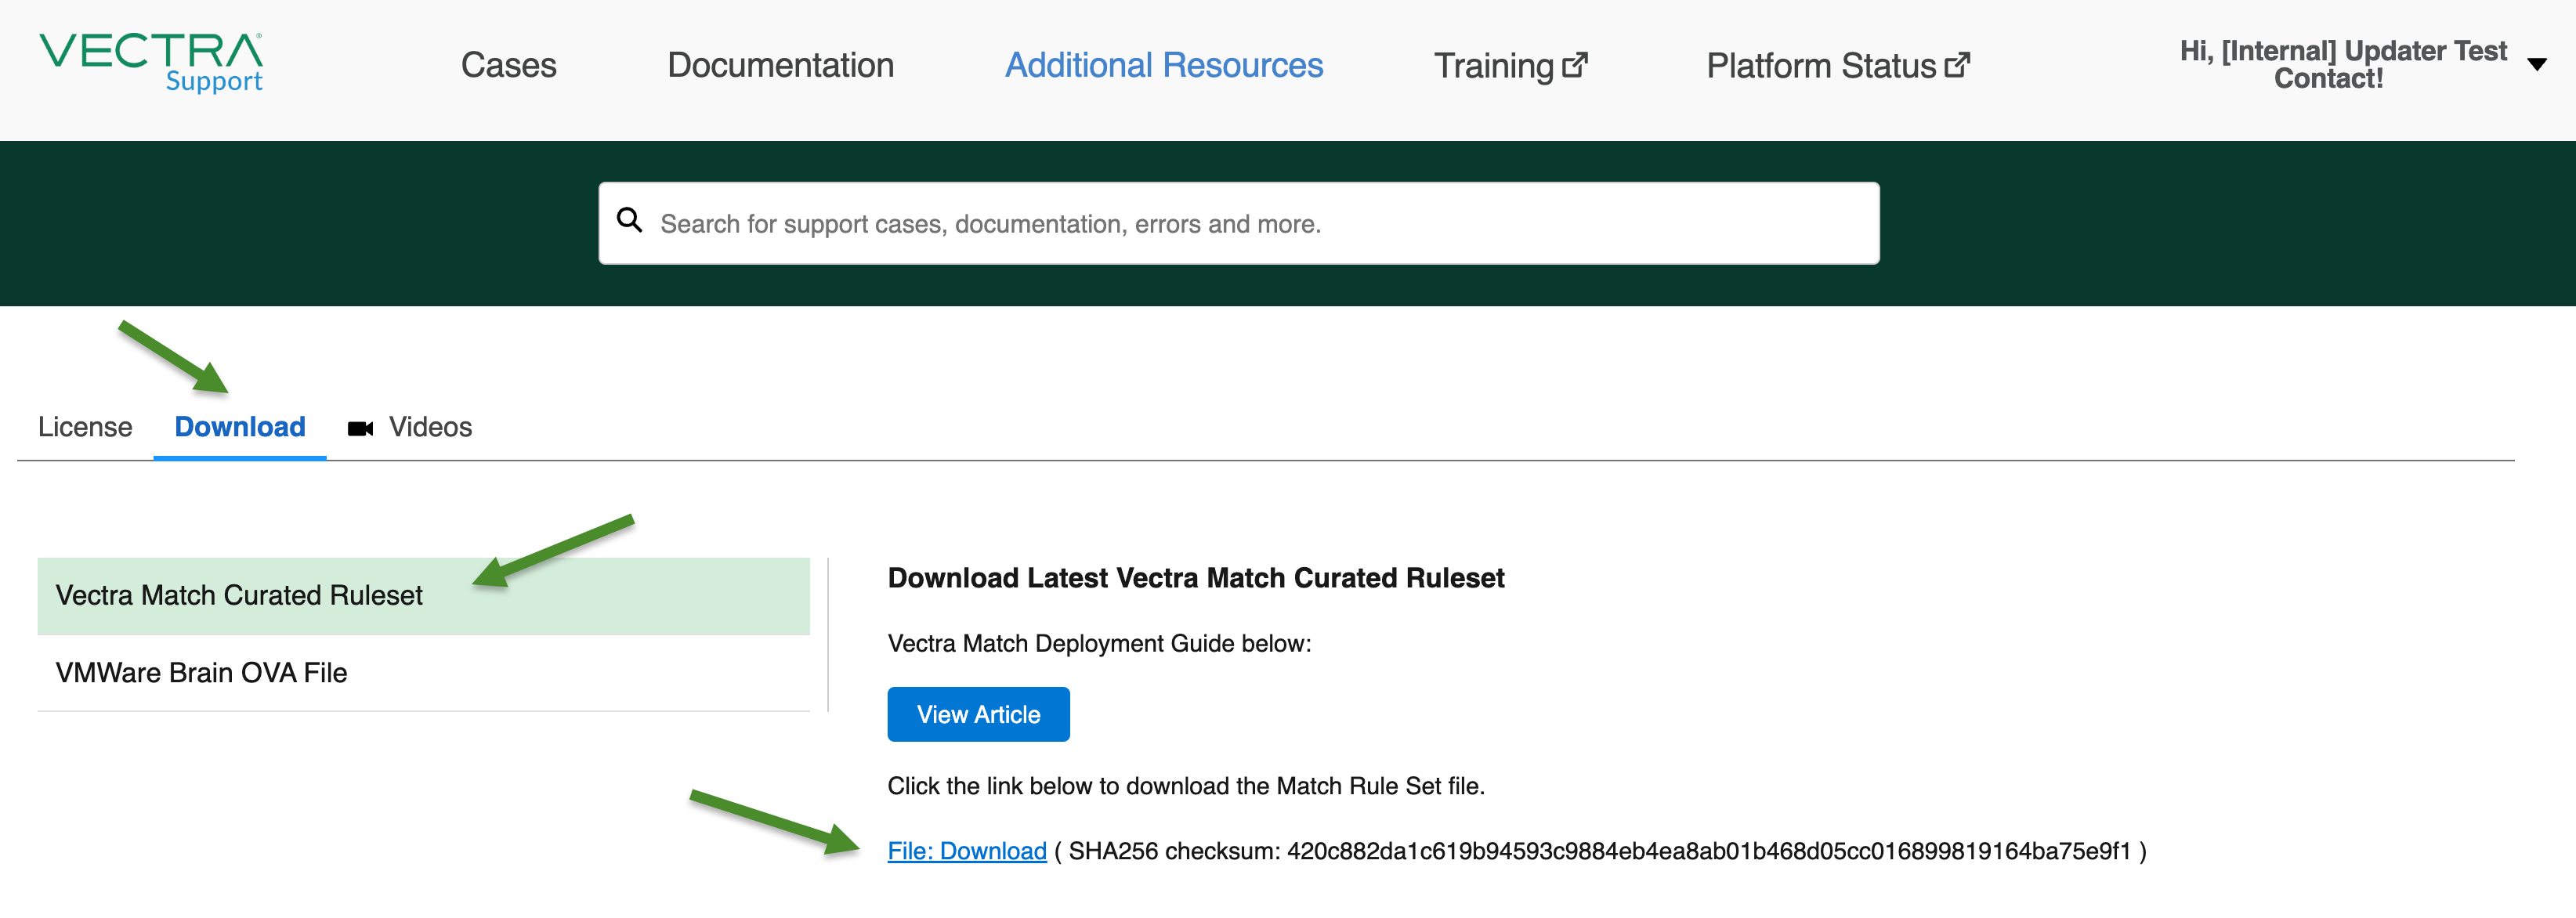Click the external link icon beside Platform Status
This screenshot has width=2576, height=918.
point(1957,65)
